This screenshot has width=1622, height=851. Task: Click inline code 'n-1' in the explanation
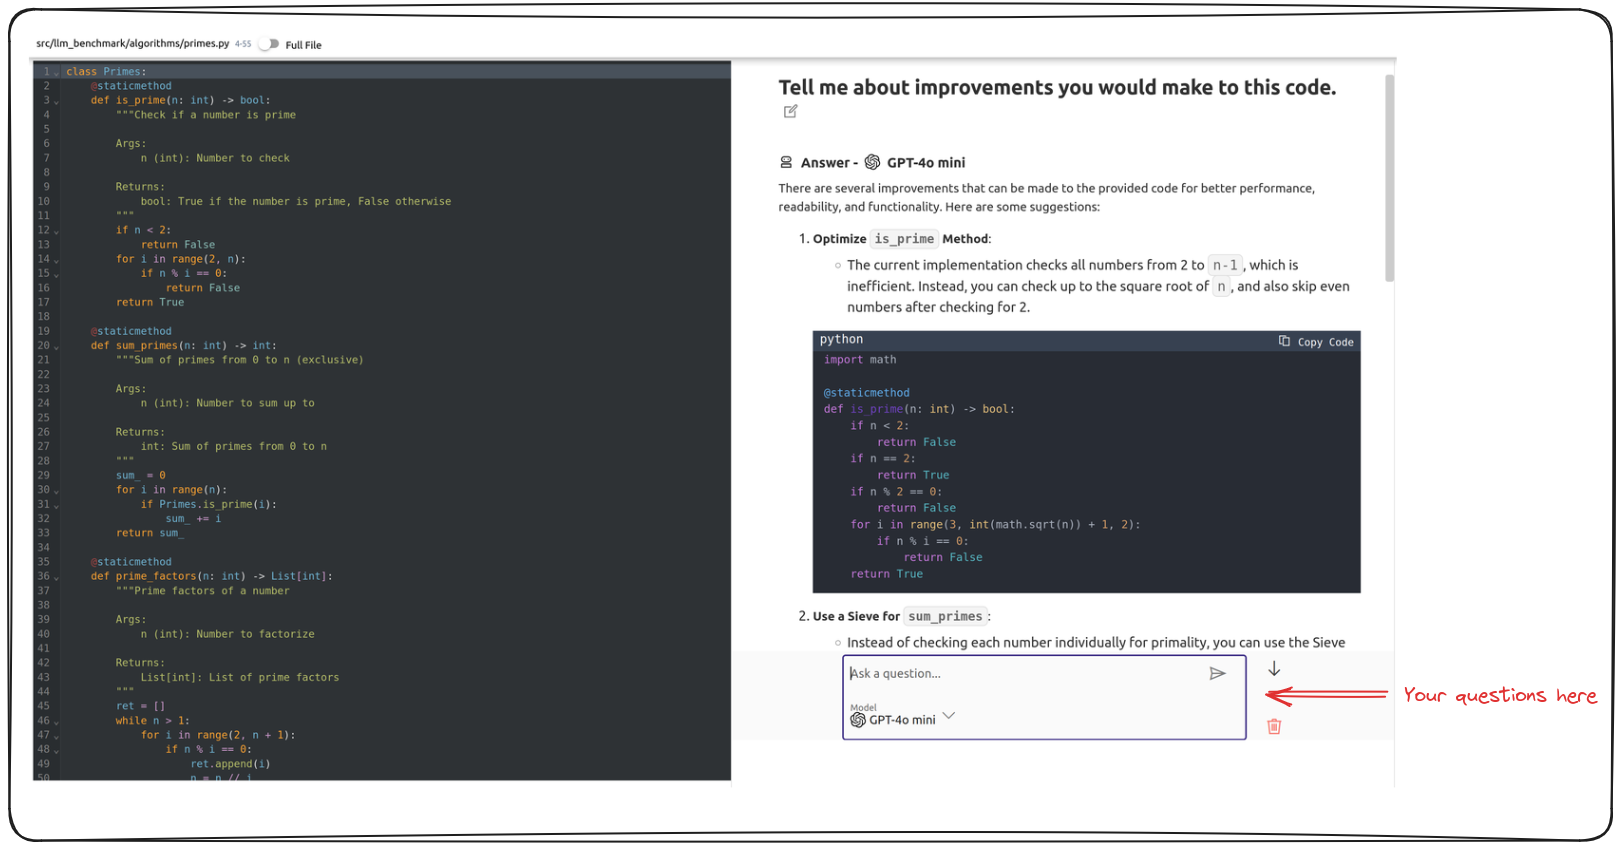(x=1225, y=265)
